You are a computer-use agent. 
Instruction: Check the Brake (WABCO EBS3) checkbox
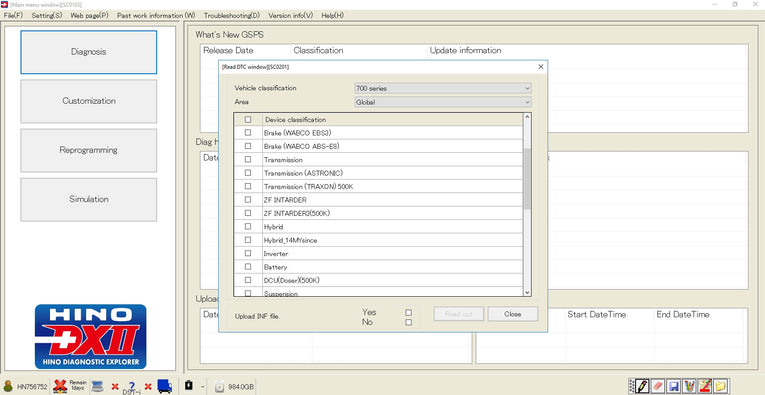click(248, 133)
